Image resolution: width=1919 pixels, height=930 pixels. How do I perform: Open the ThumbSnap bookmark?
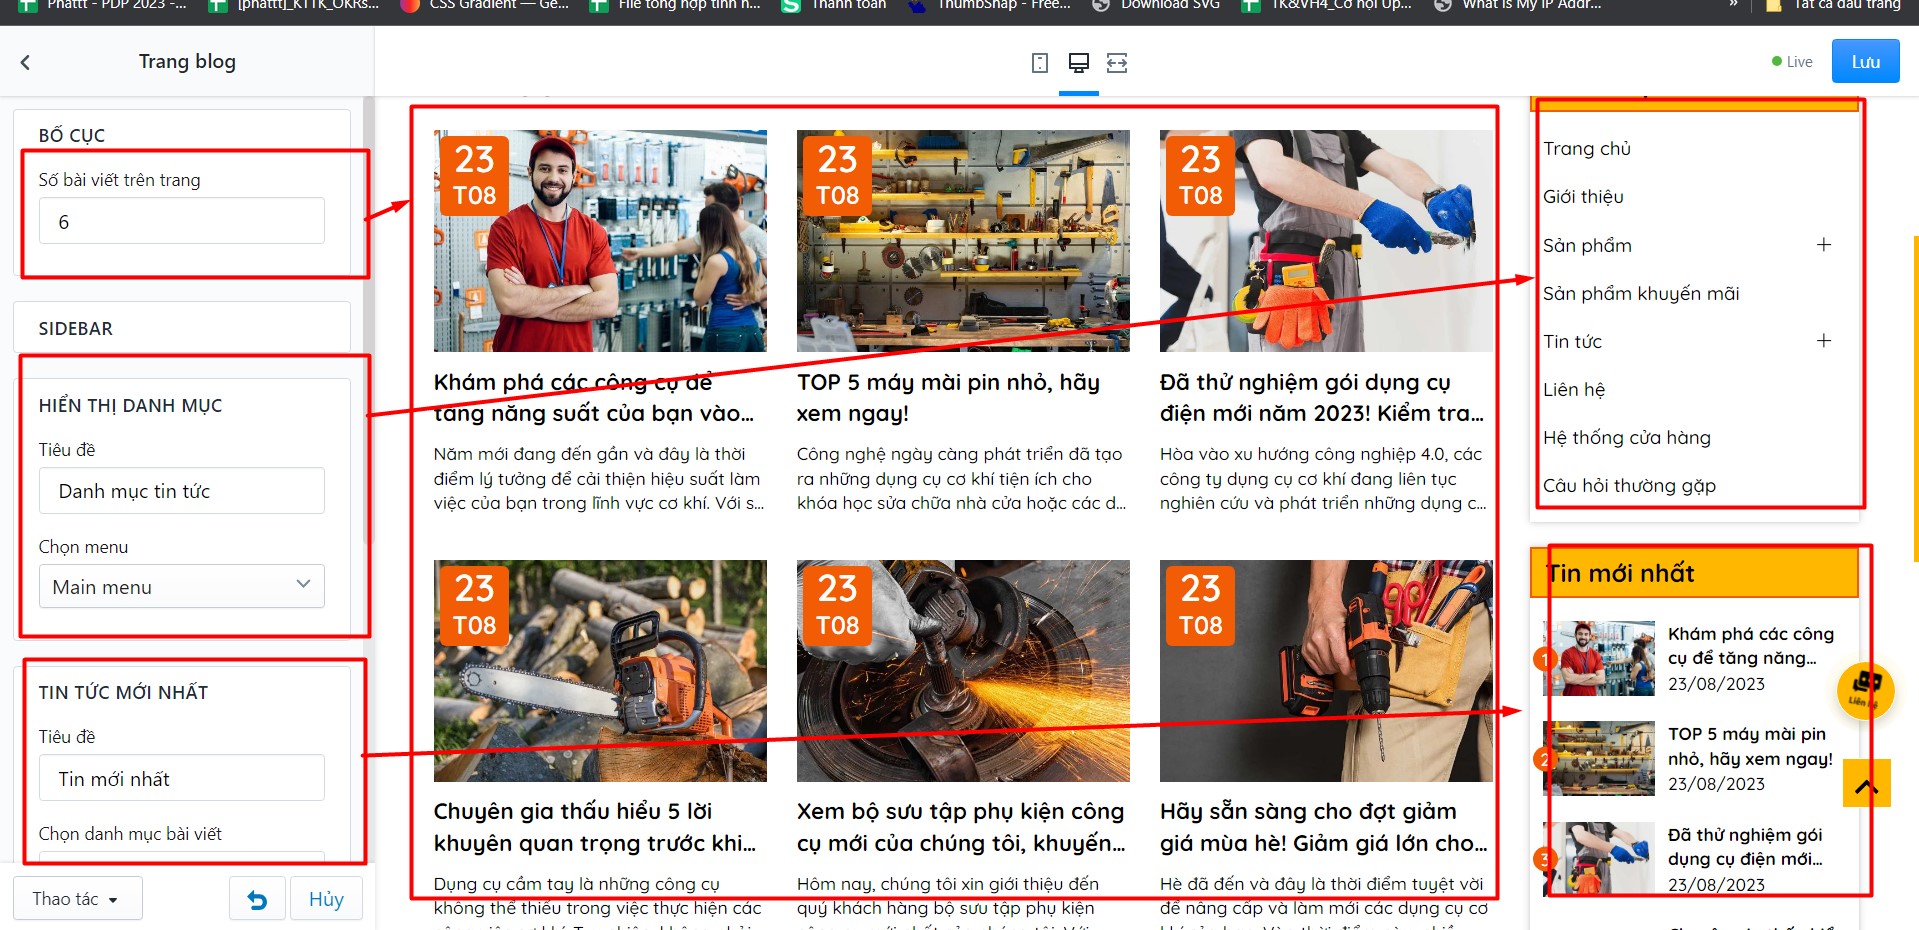click(989, 5)
